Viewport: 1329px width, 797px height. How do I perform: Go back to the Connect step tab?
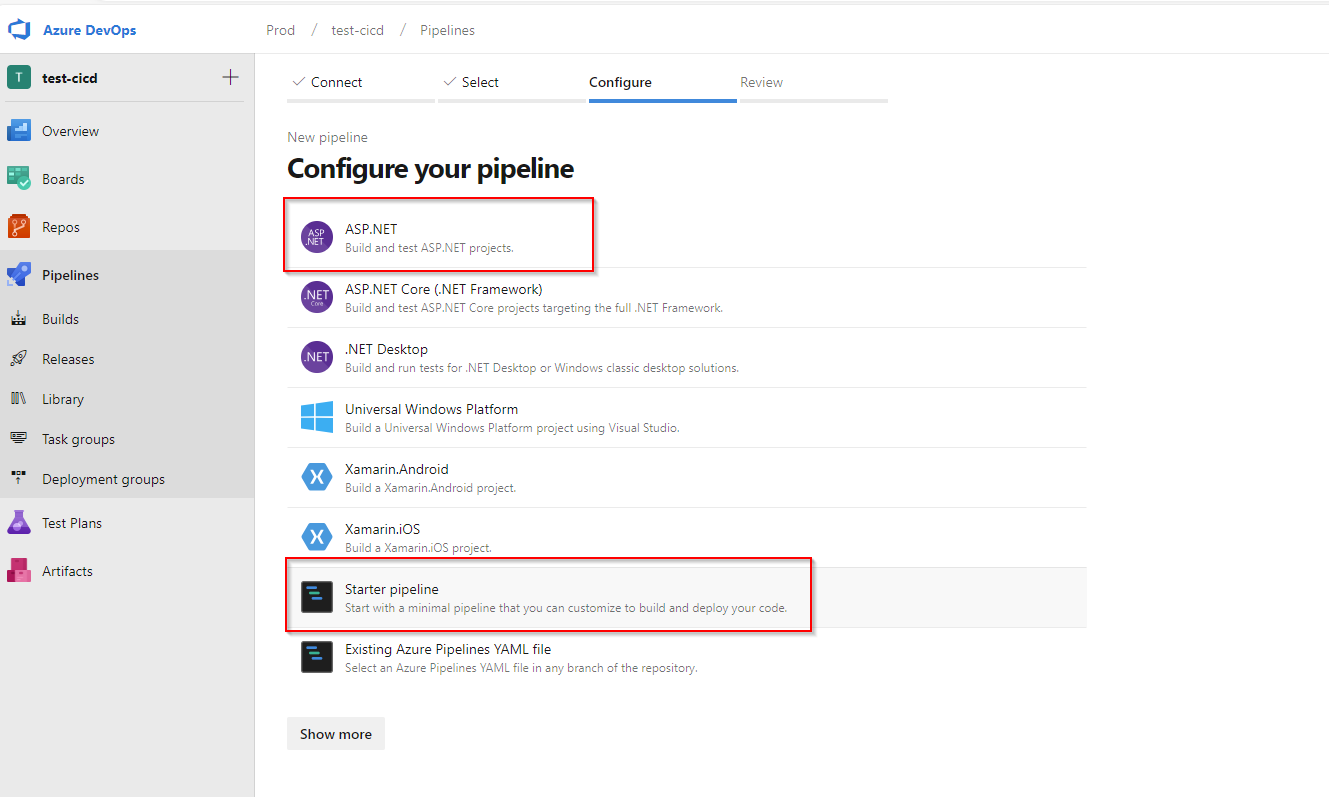361,83
